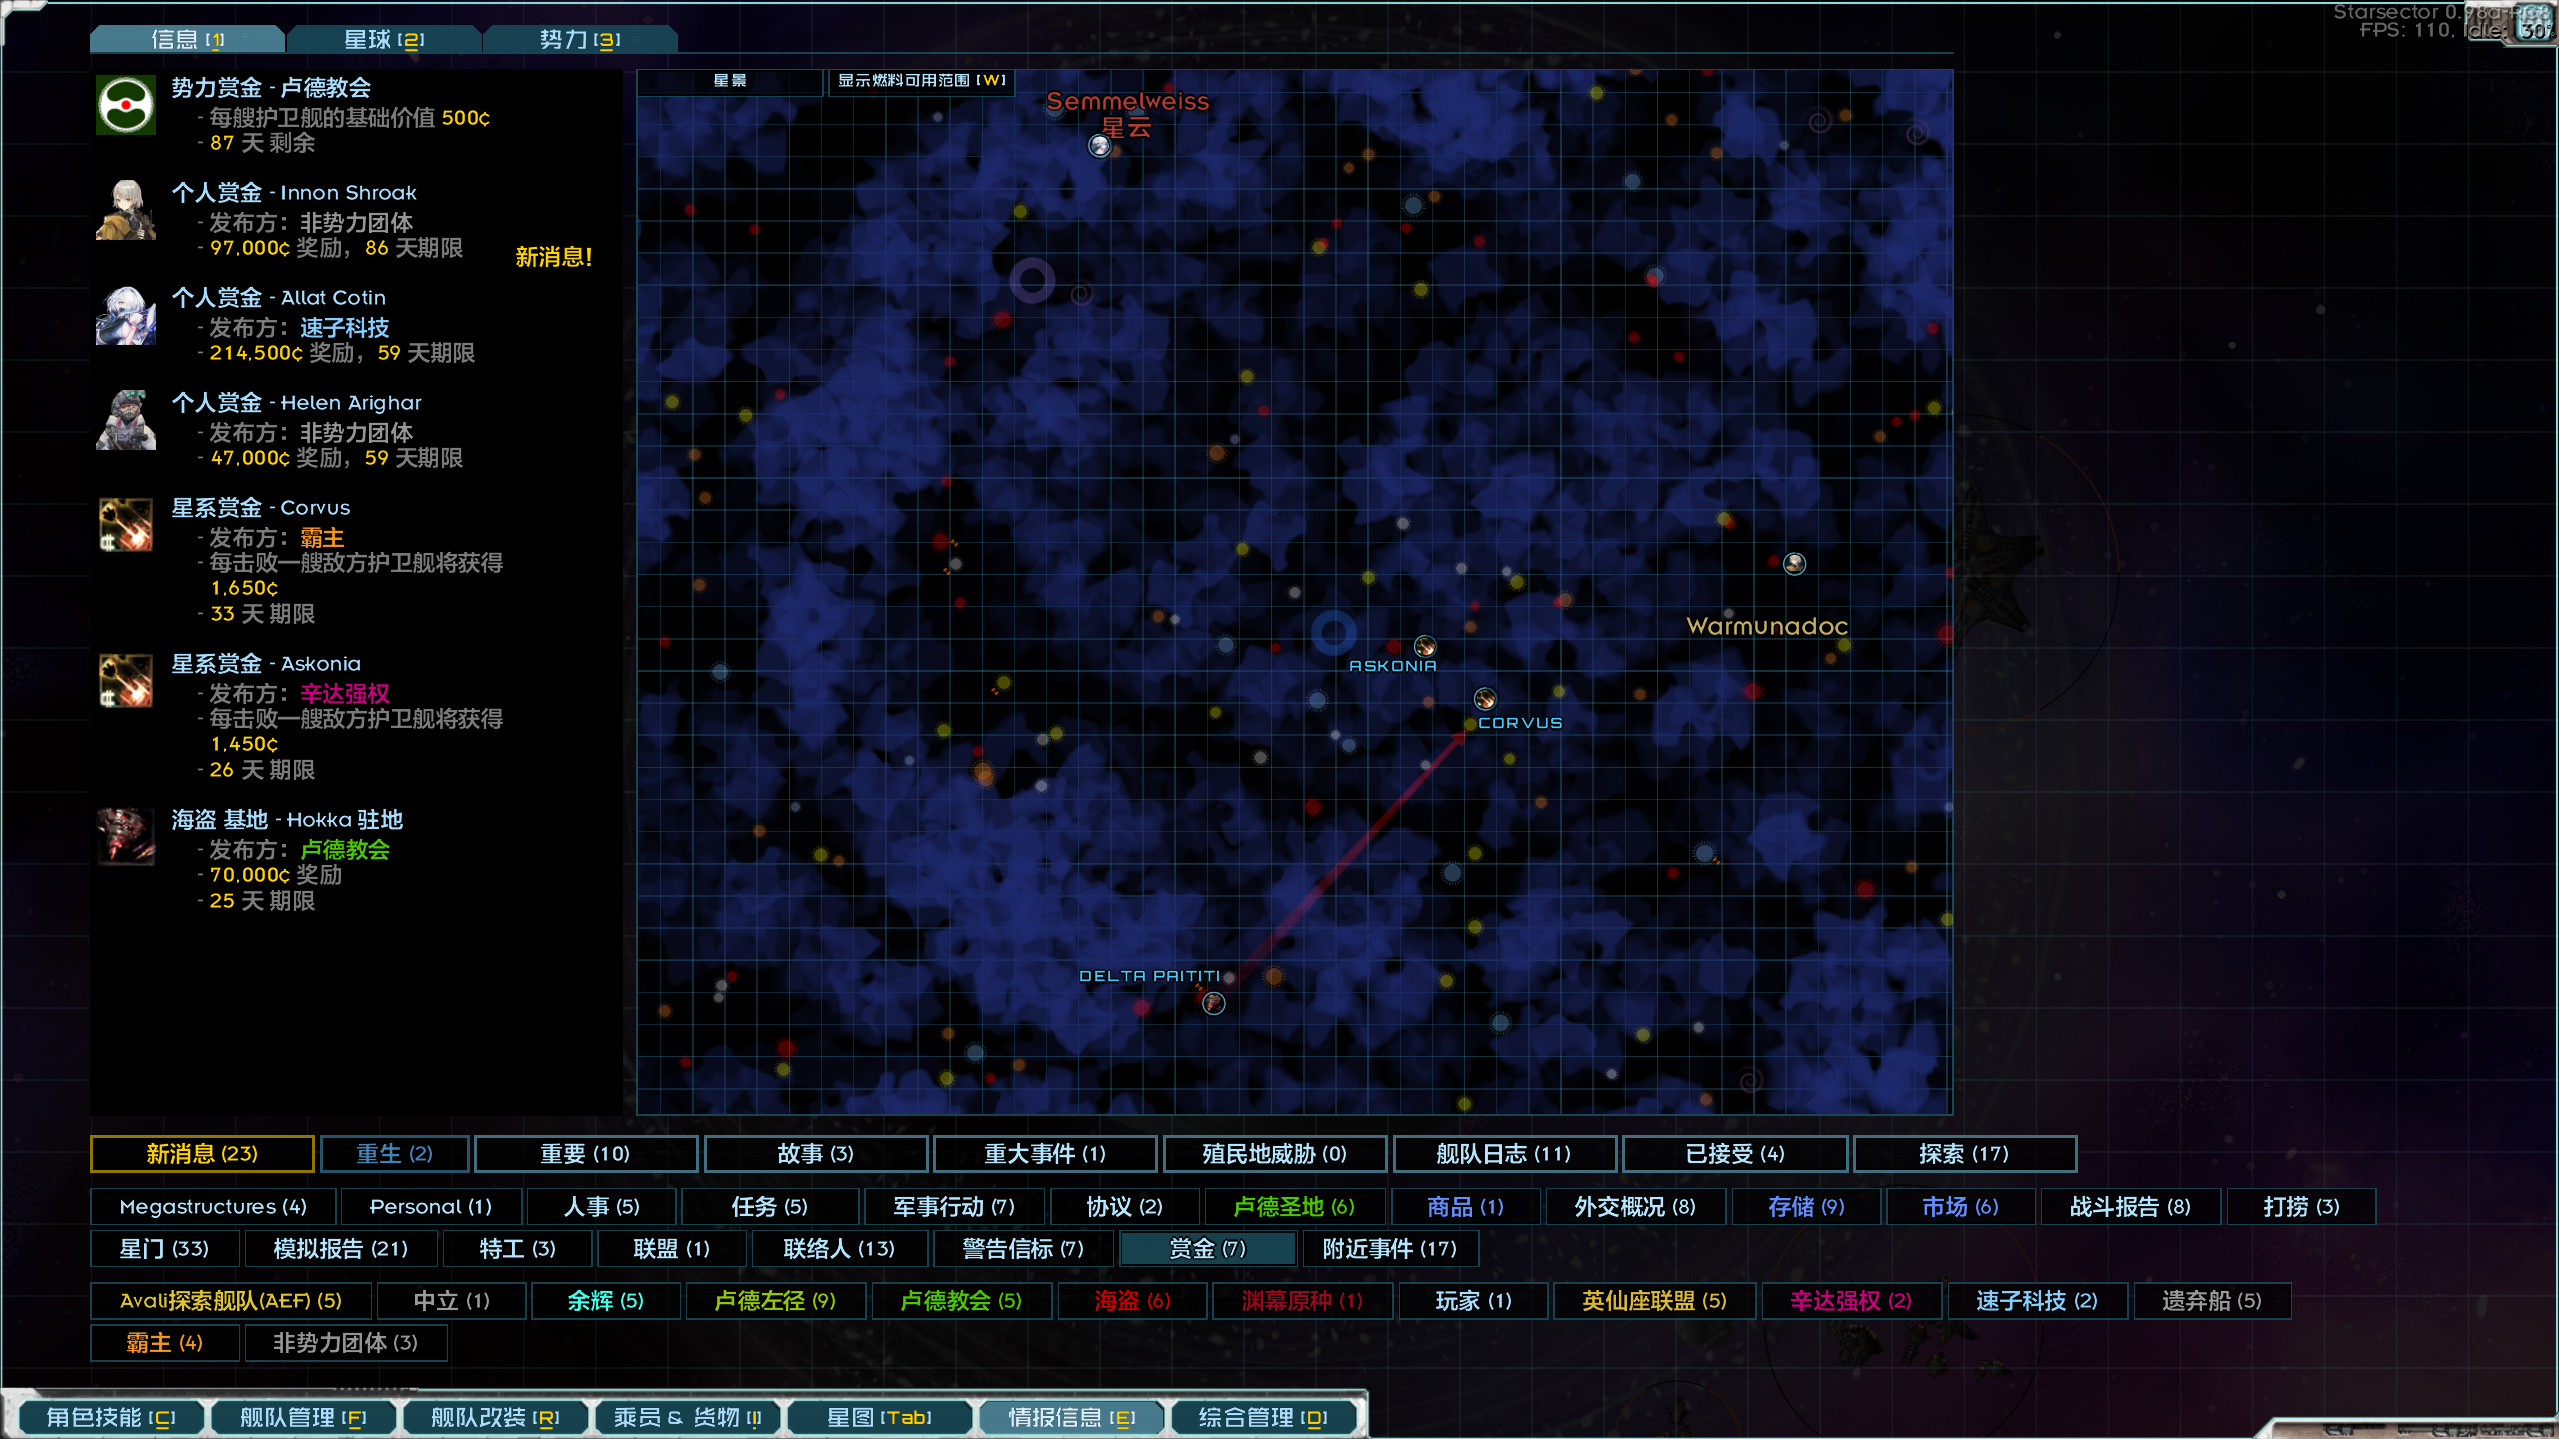2559x1439 pixels.
Task: Open the 舰队管理 [F] tab
Action: click(302, 1417)
